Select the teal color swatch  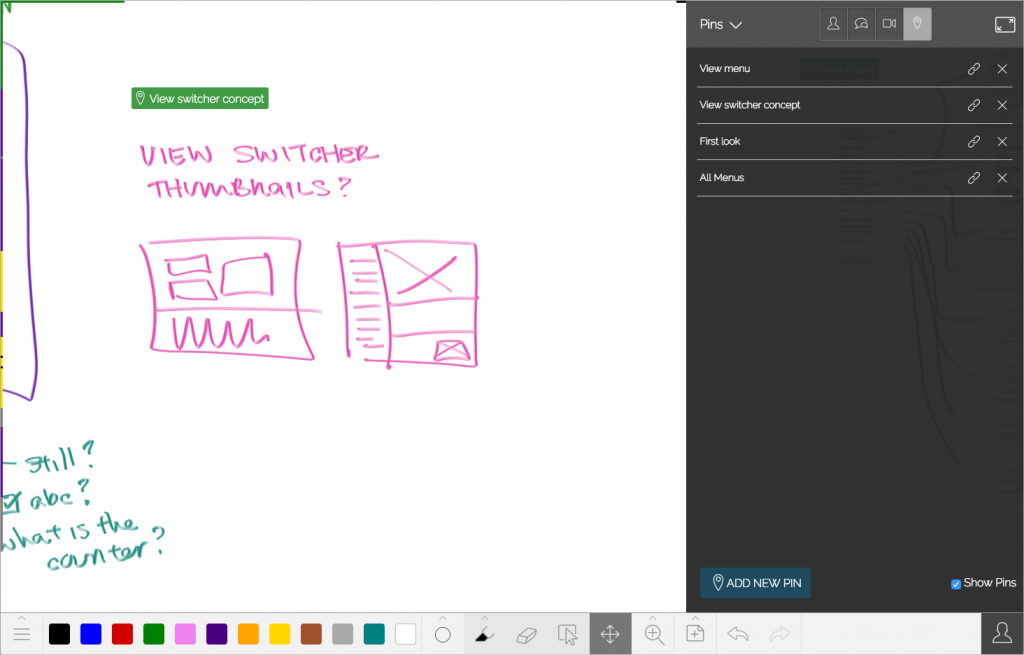click(373, 634)
